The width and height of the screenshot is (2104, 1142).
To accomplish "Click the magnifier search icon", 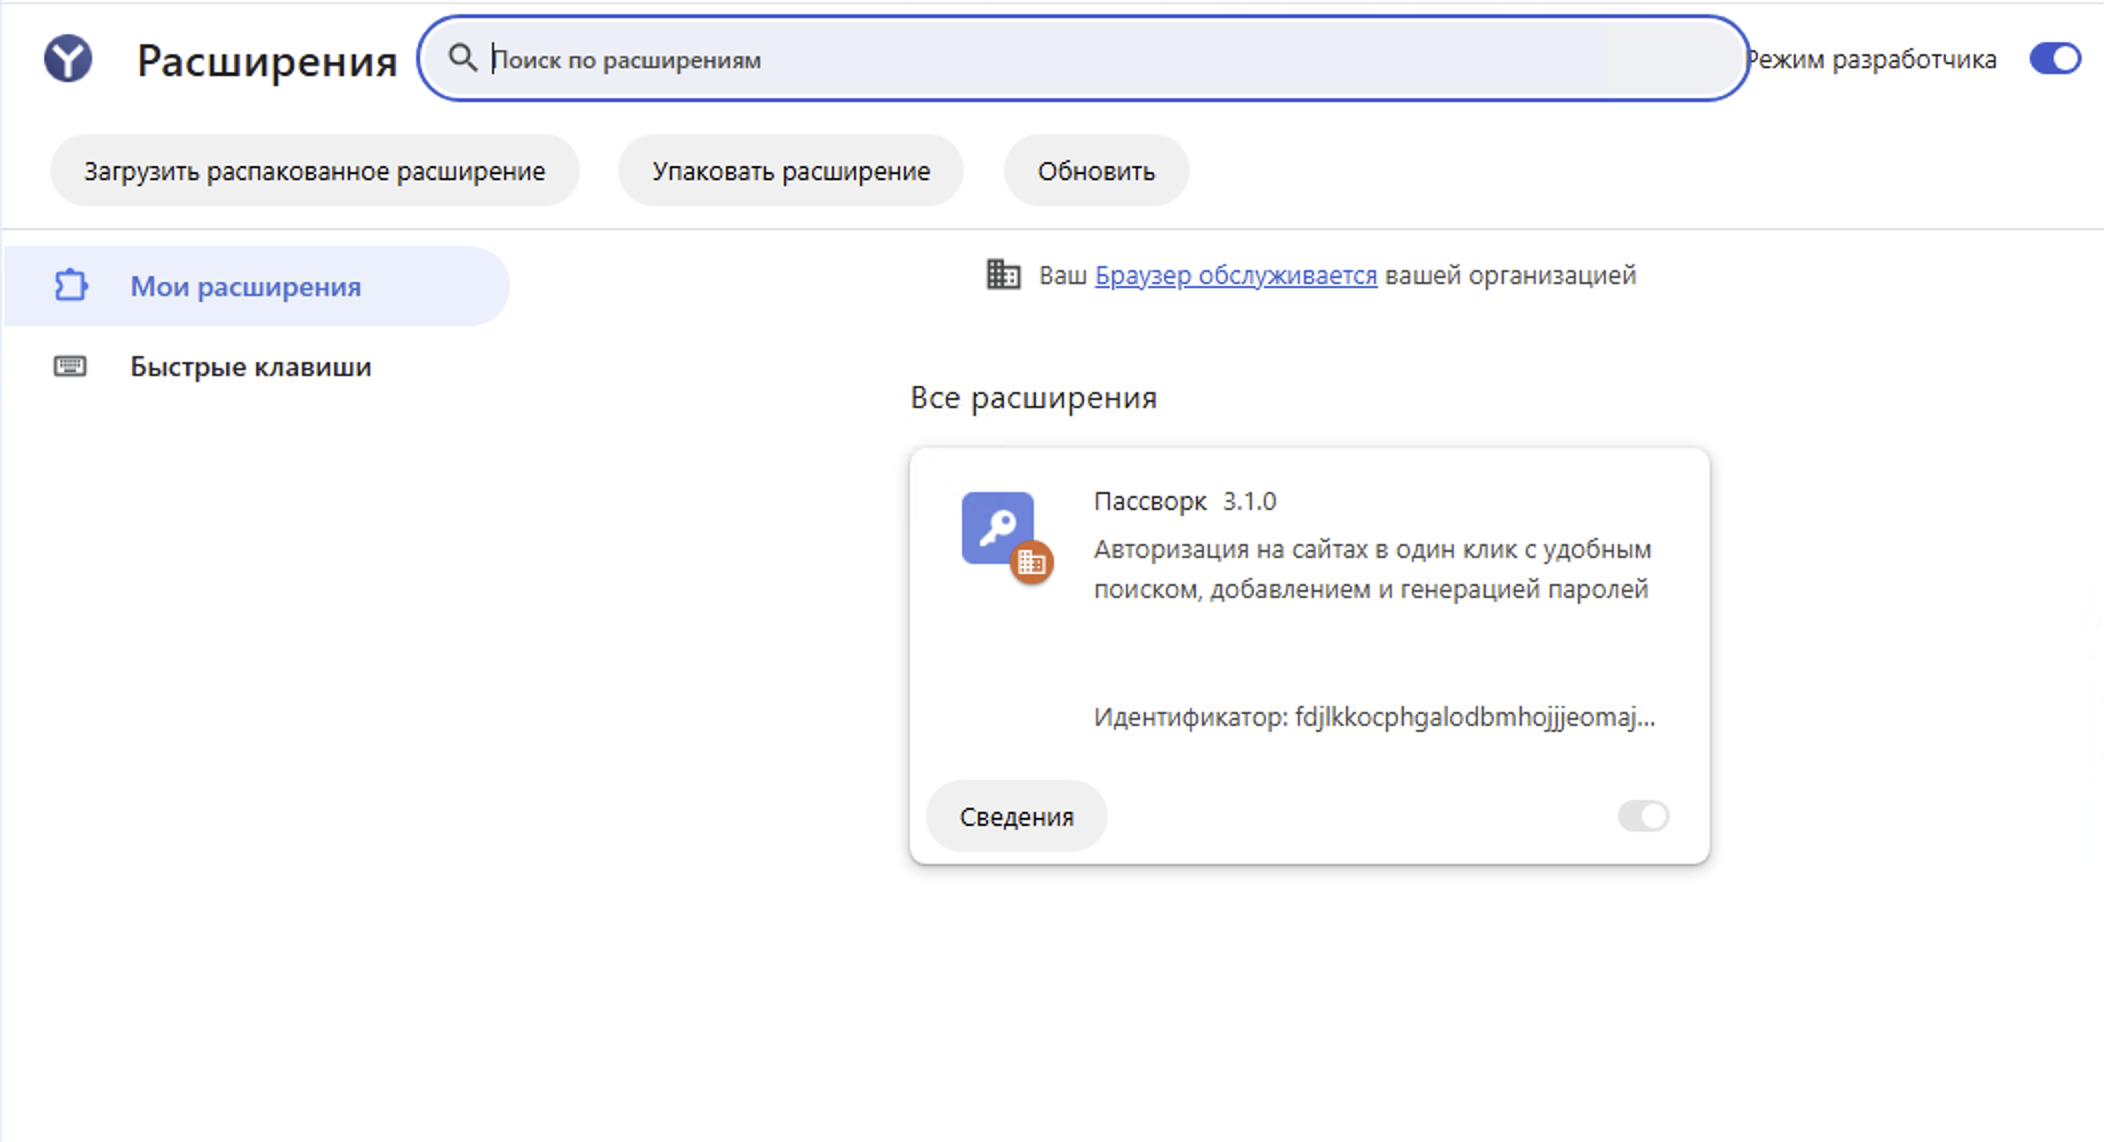I will tap(462, 58).
